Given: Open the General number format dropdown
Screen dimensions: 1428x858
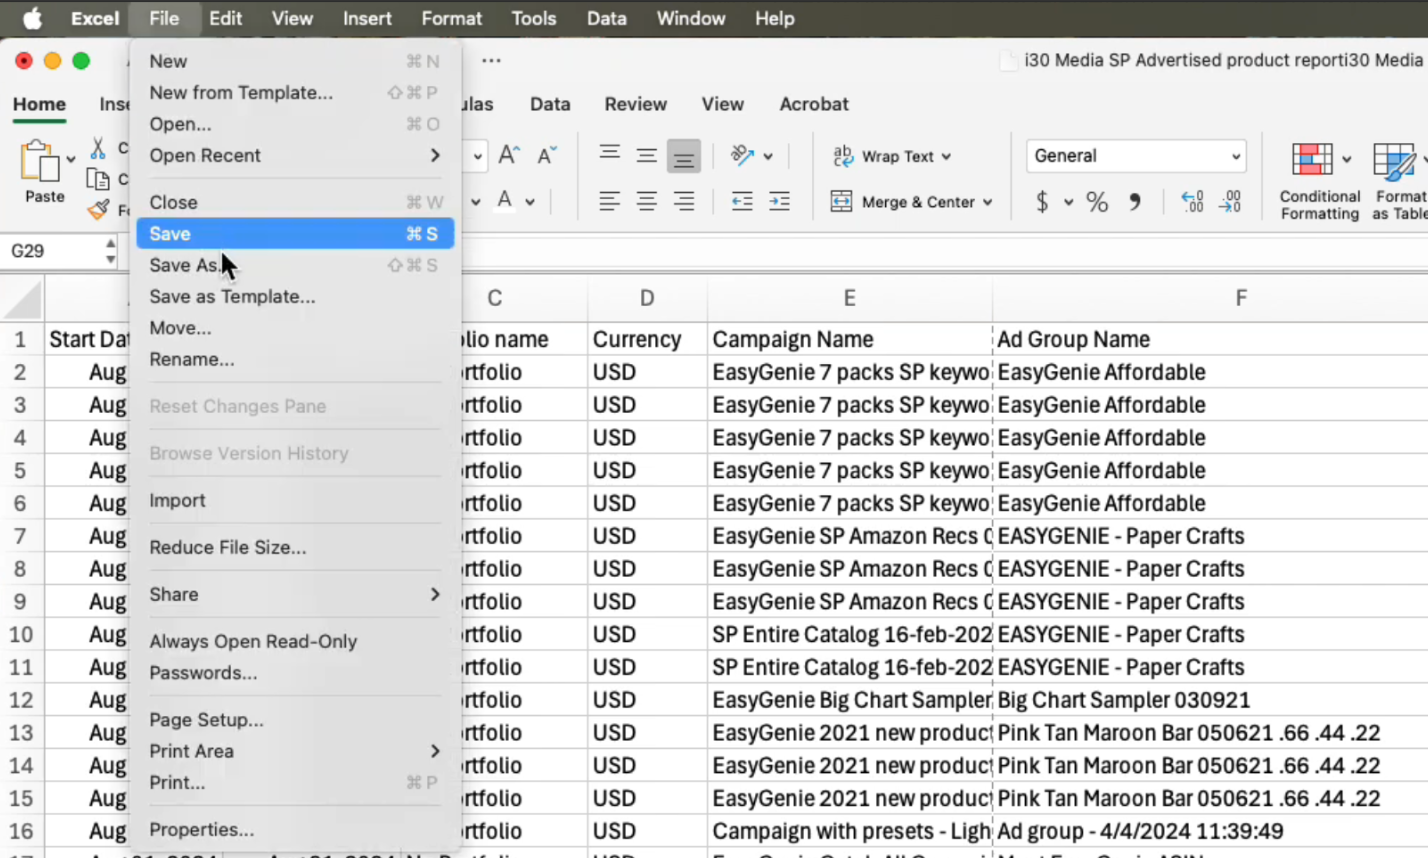Looking at the screenshot, I should [1136, 156].
